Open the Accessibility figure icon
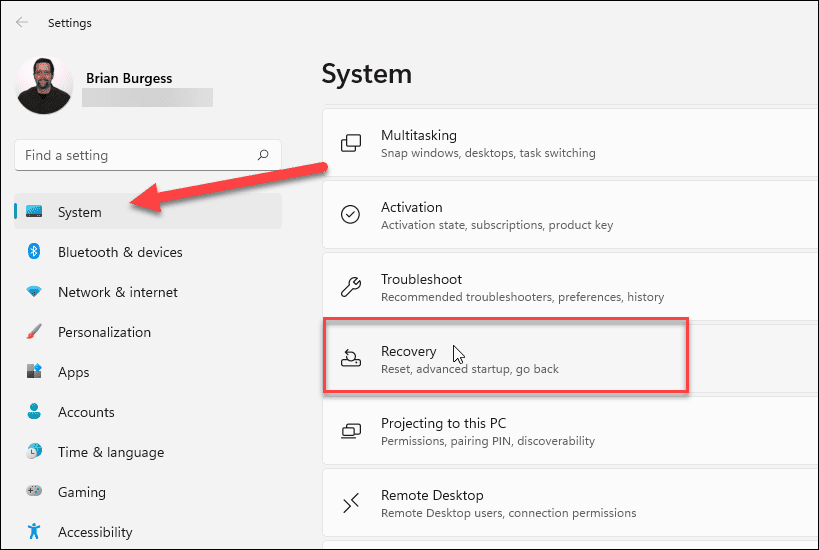This screenshot has height=550, width=819. (x=34, y=532)
